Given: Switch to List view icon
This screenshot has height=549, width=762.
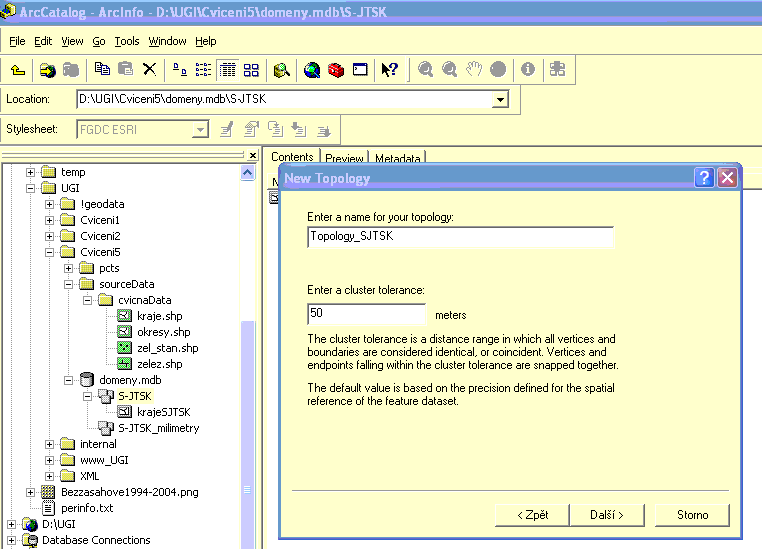Looking at the screenshot, I should 203,70.
